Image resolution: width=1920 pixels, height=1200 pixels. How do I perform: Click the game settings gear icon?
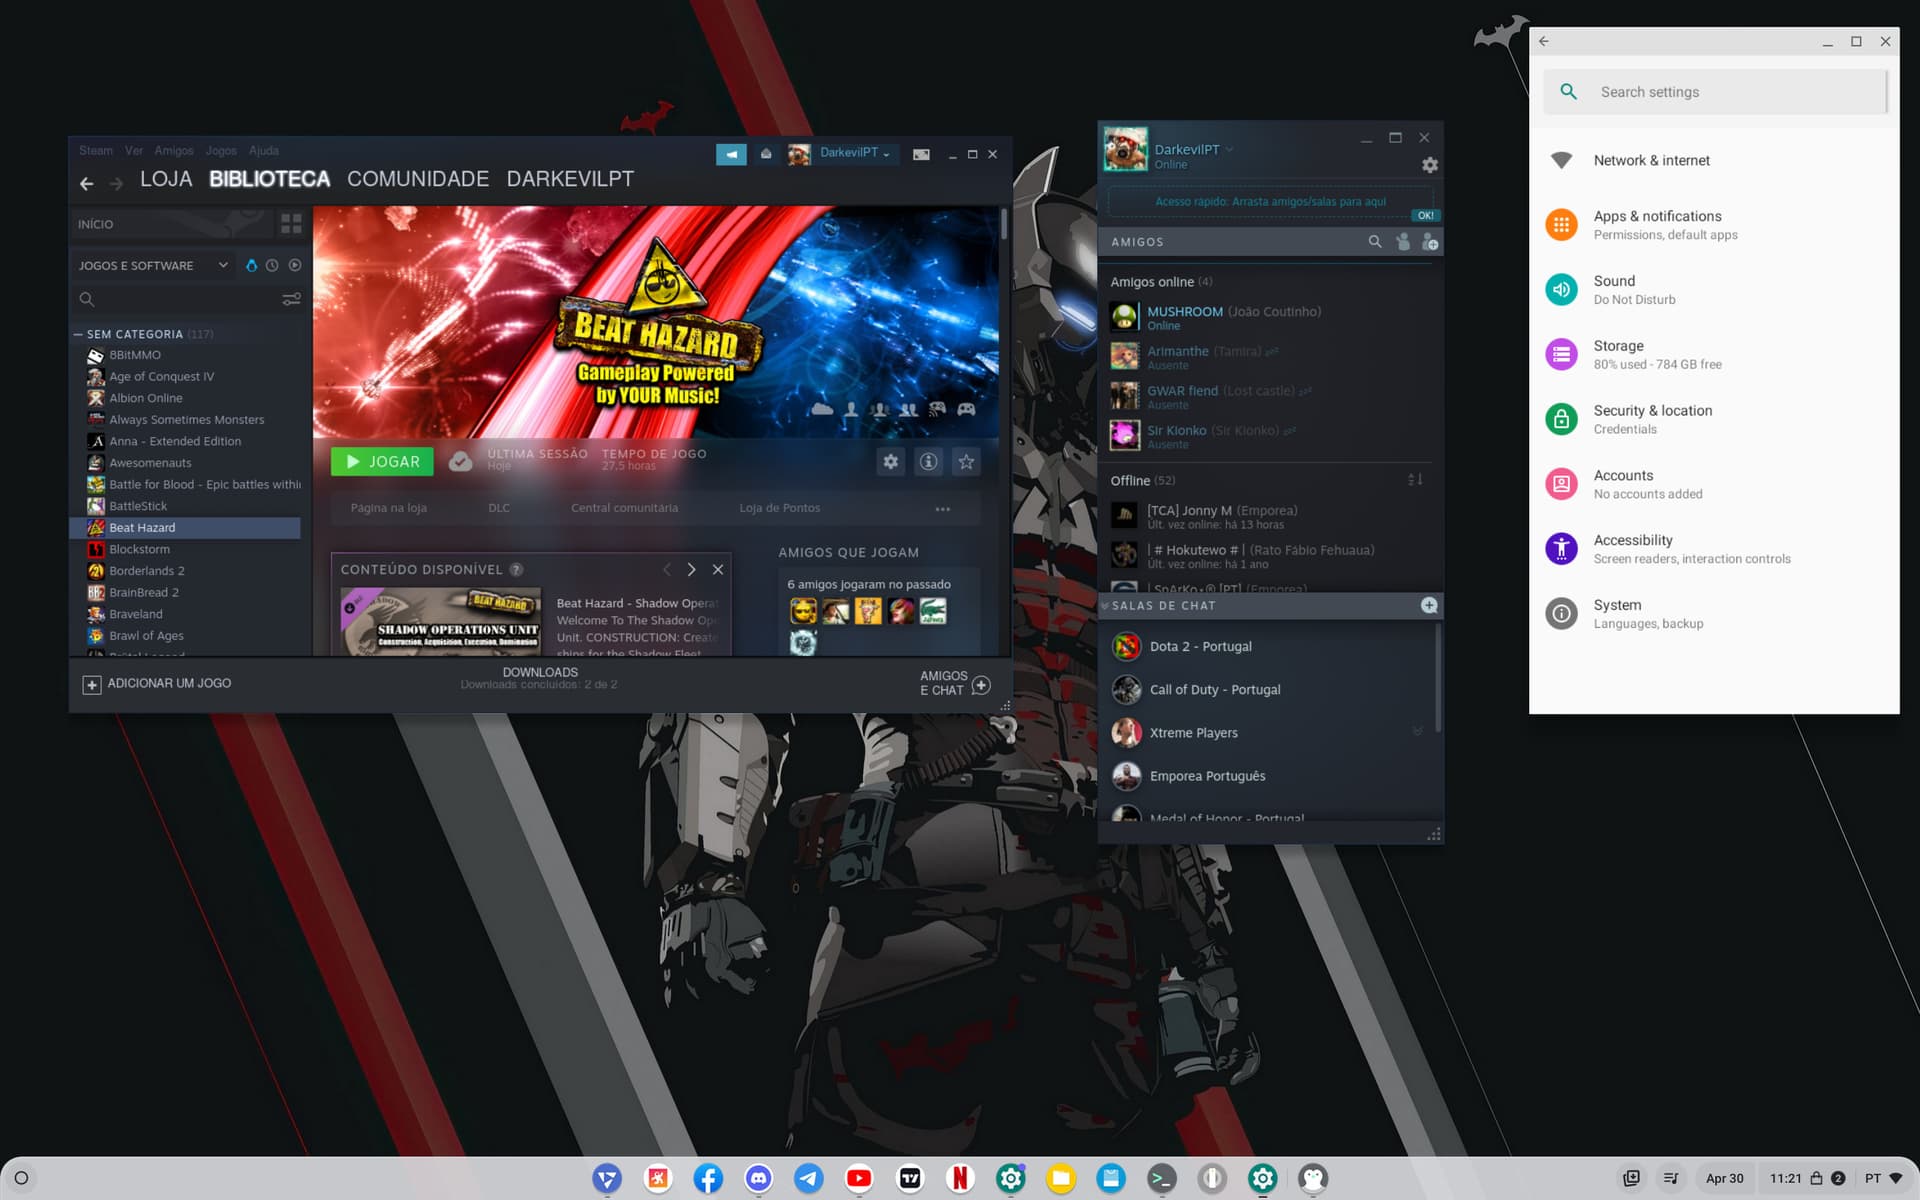click(890, 458)
